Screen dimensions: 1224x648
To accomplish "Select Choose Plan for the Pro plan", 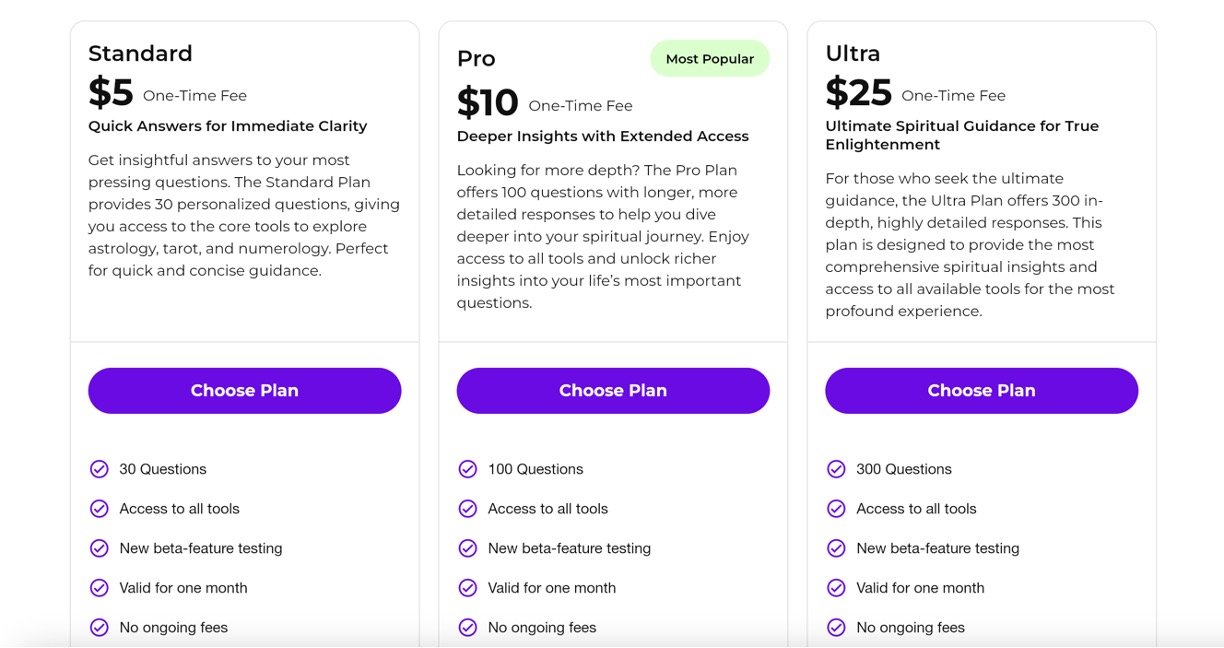I will [x=613, y=391].
